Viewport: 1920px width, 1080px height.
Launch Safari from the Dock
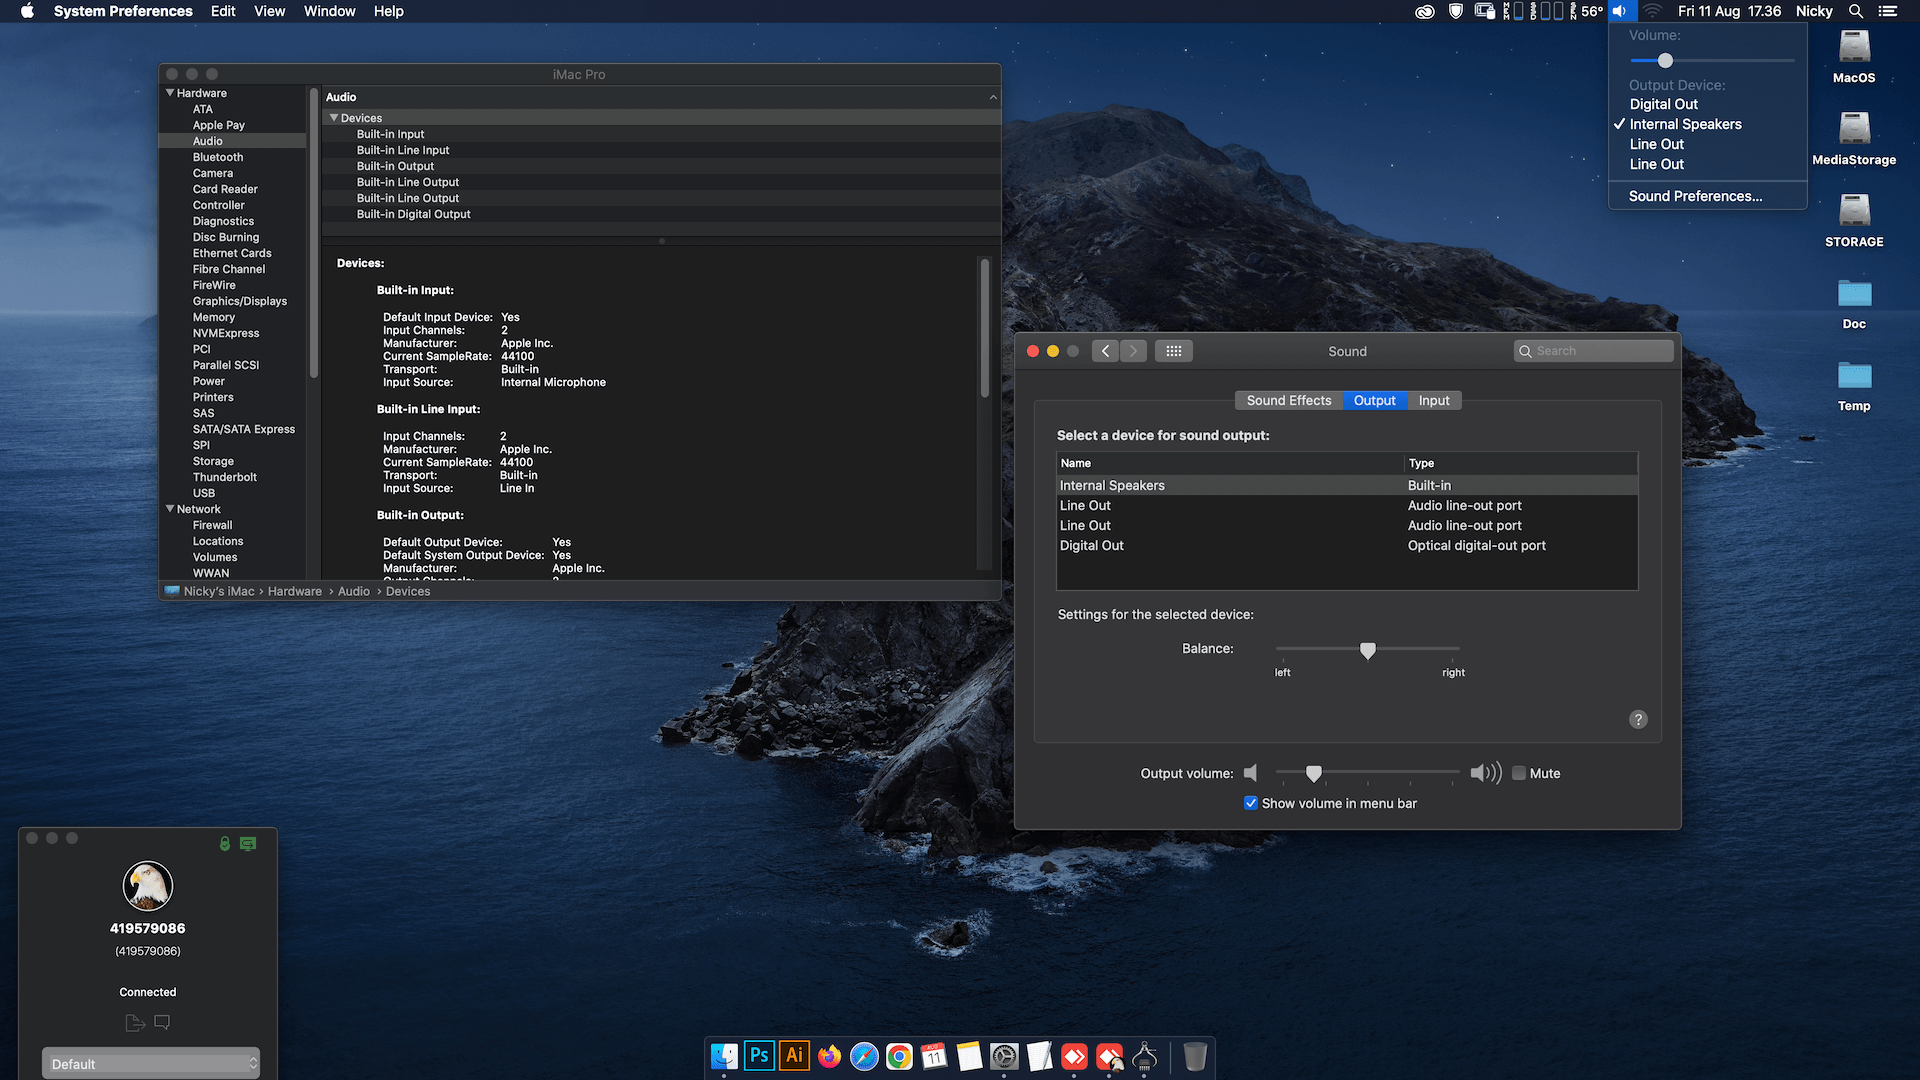(x=864, y=1056)
